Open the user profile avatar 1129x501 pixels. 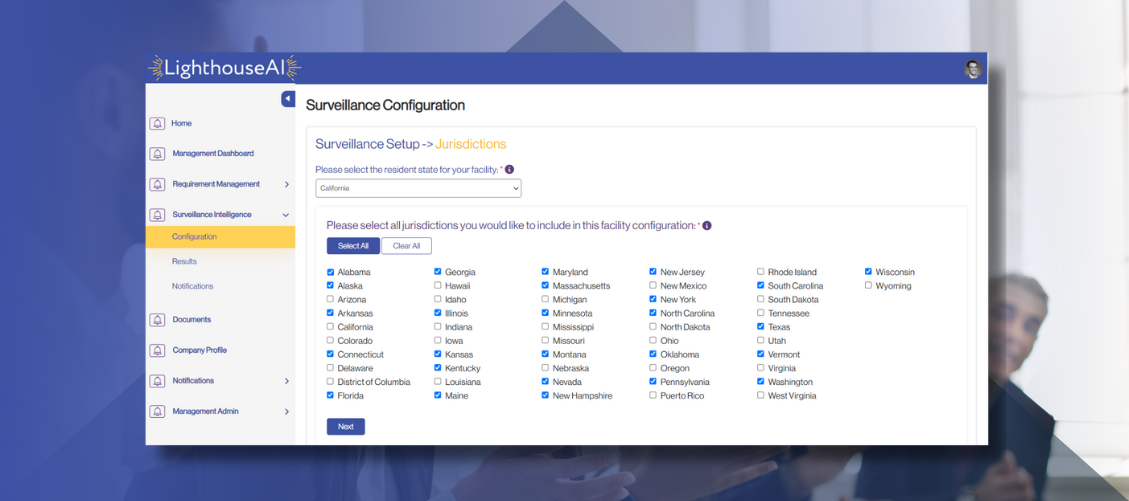973,69
